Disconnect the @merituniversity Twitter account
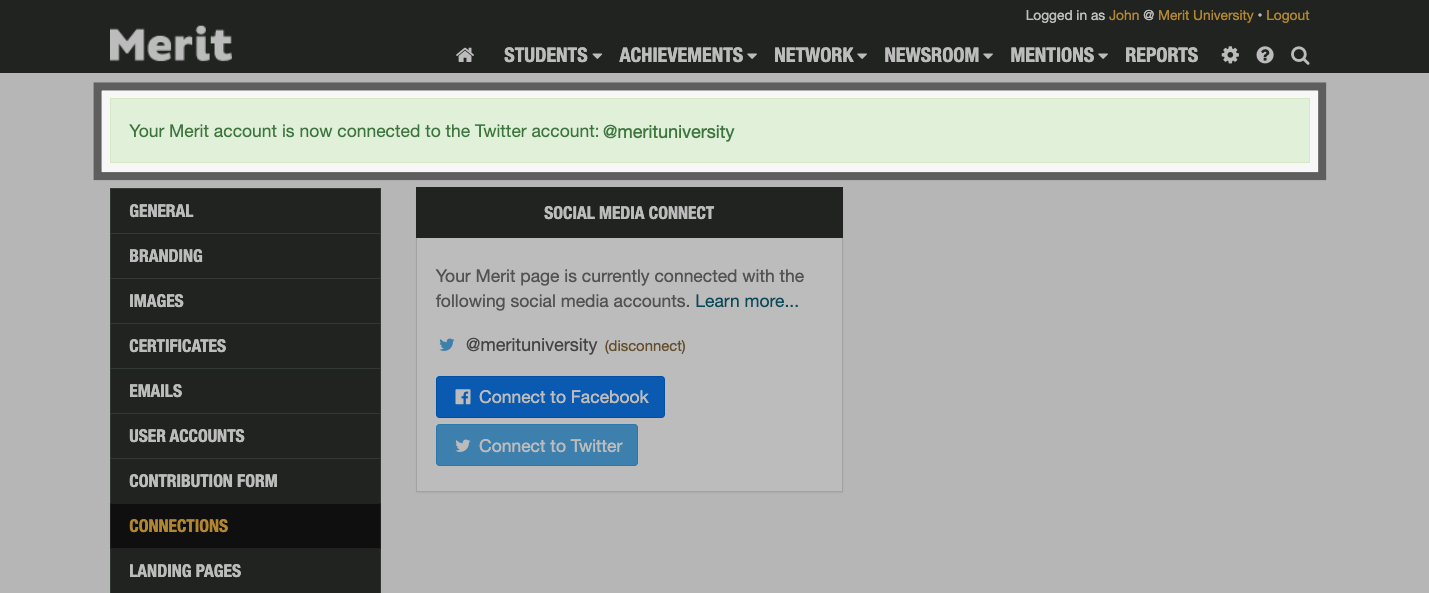 tap(644, 345)
